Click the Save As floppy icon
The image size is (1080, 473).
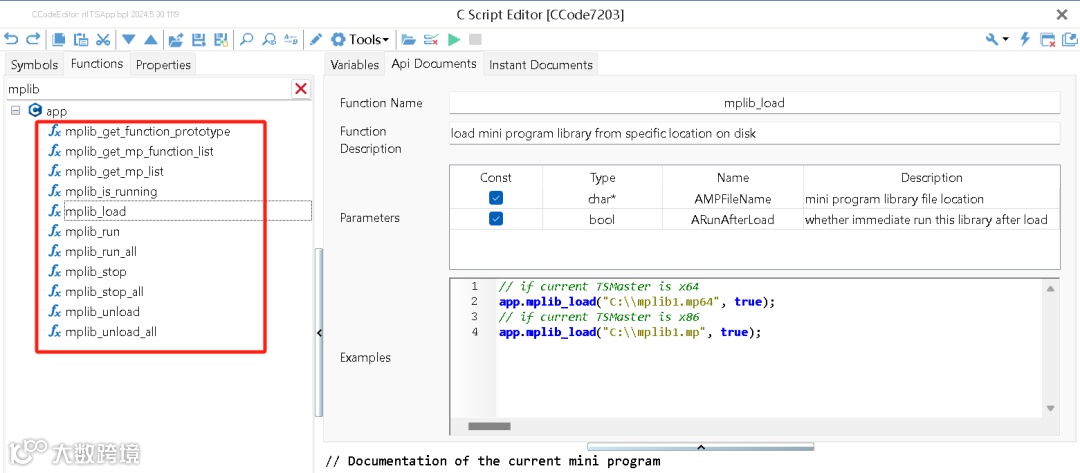click(220, 39)
